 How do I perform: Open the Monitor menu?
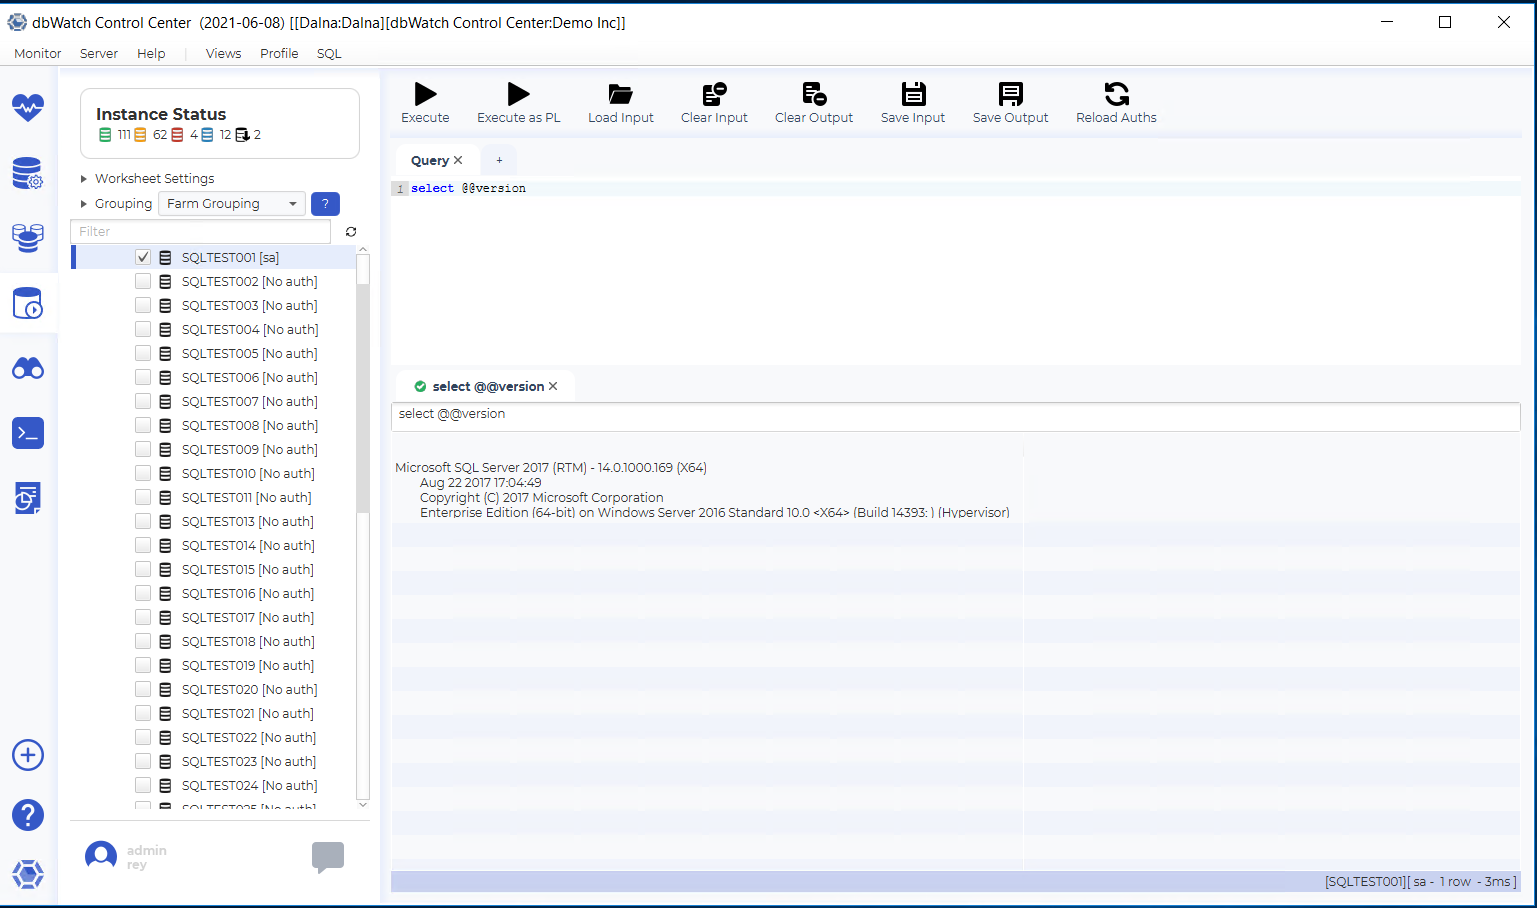(38, 54)
